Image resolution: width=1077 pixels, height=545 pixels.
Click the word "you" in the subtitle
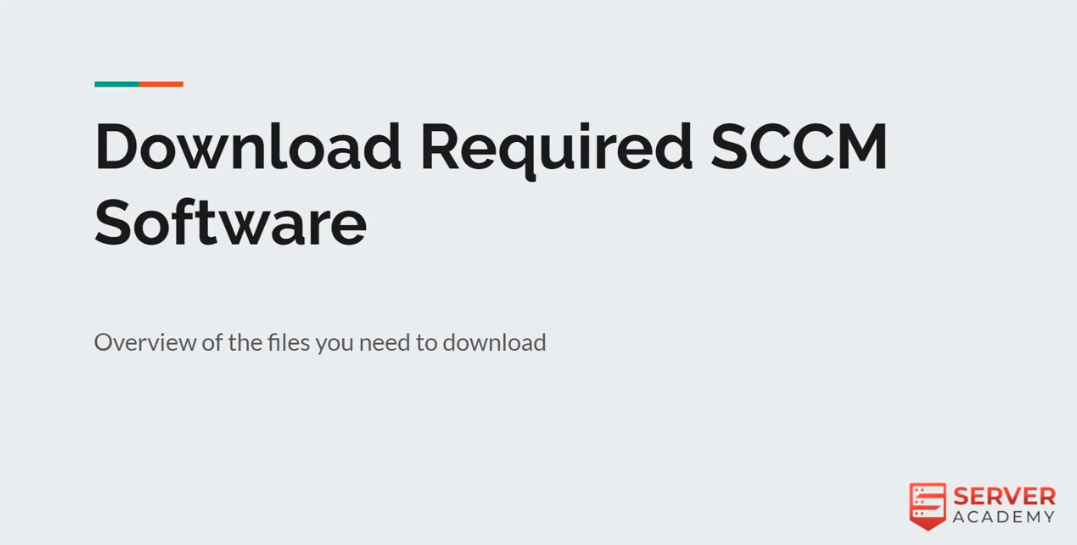point(335,344)
